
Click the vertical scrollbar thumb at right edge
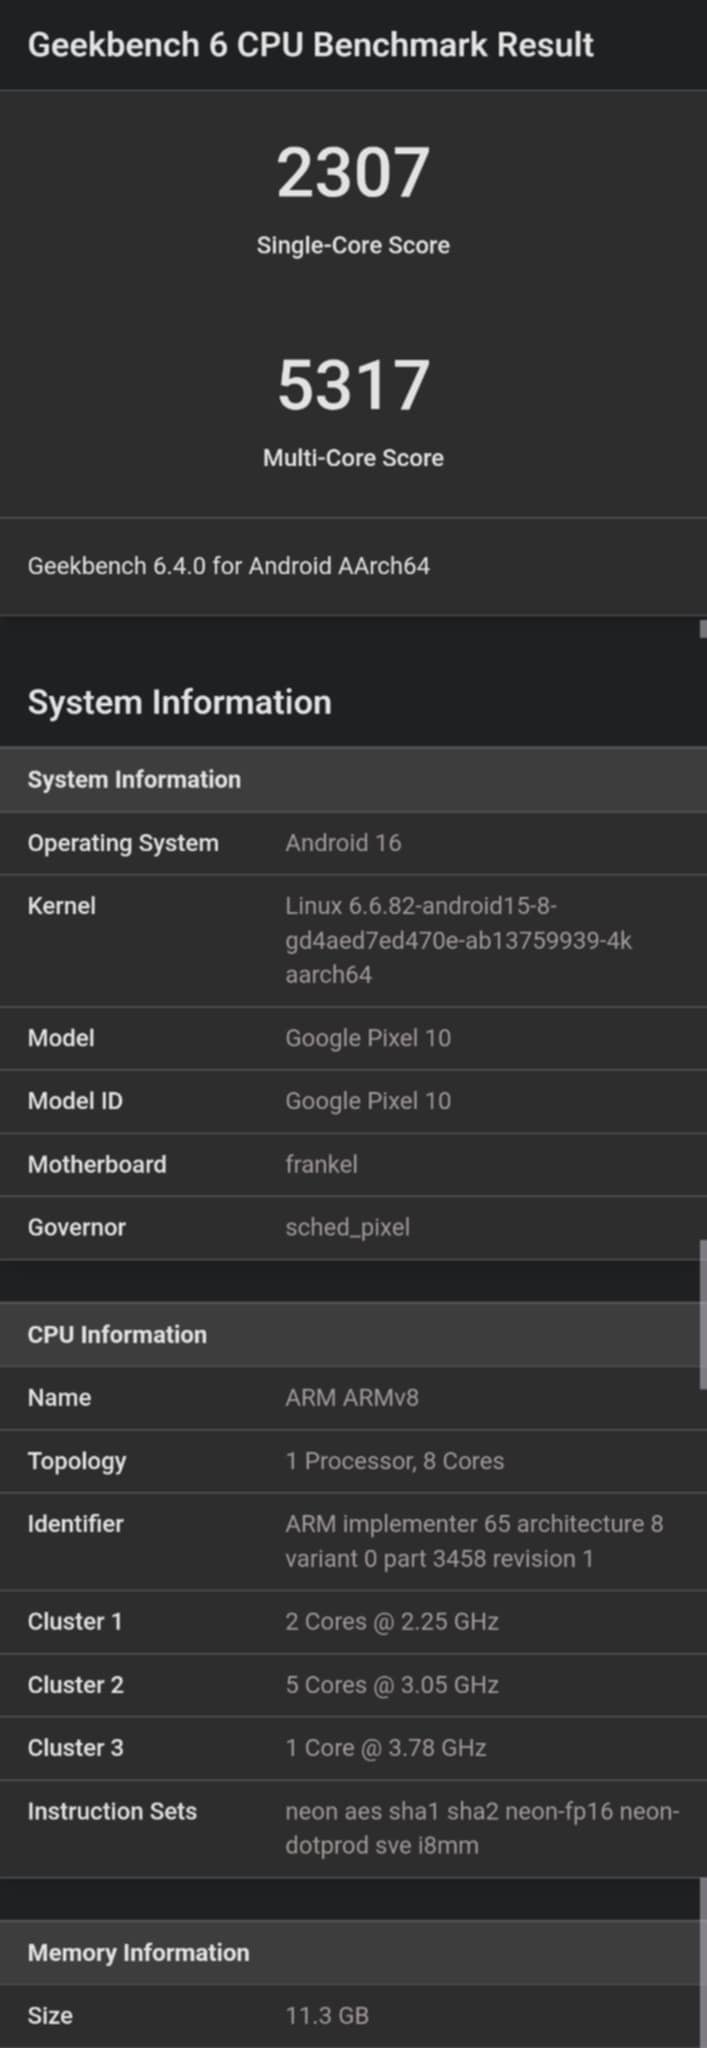point(703,1314)
